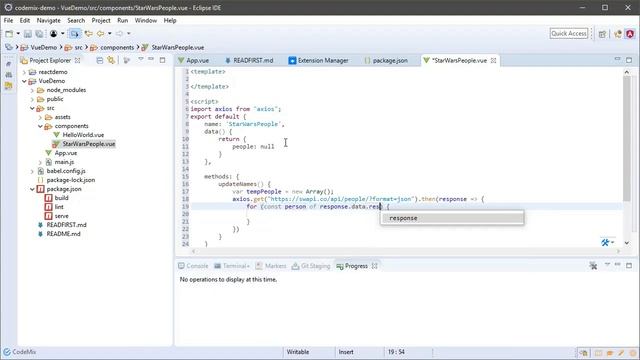Click VueDemo in the breadcrumb

click(43, 47)
